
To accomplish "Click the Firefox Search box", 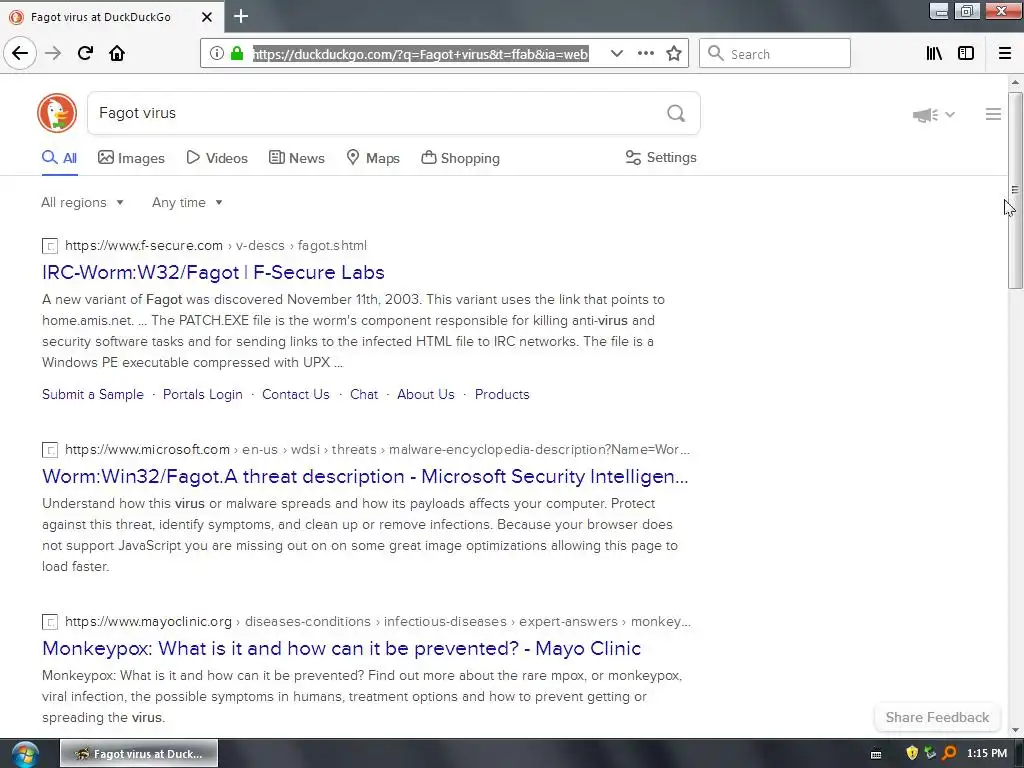I will point(775,54).
